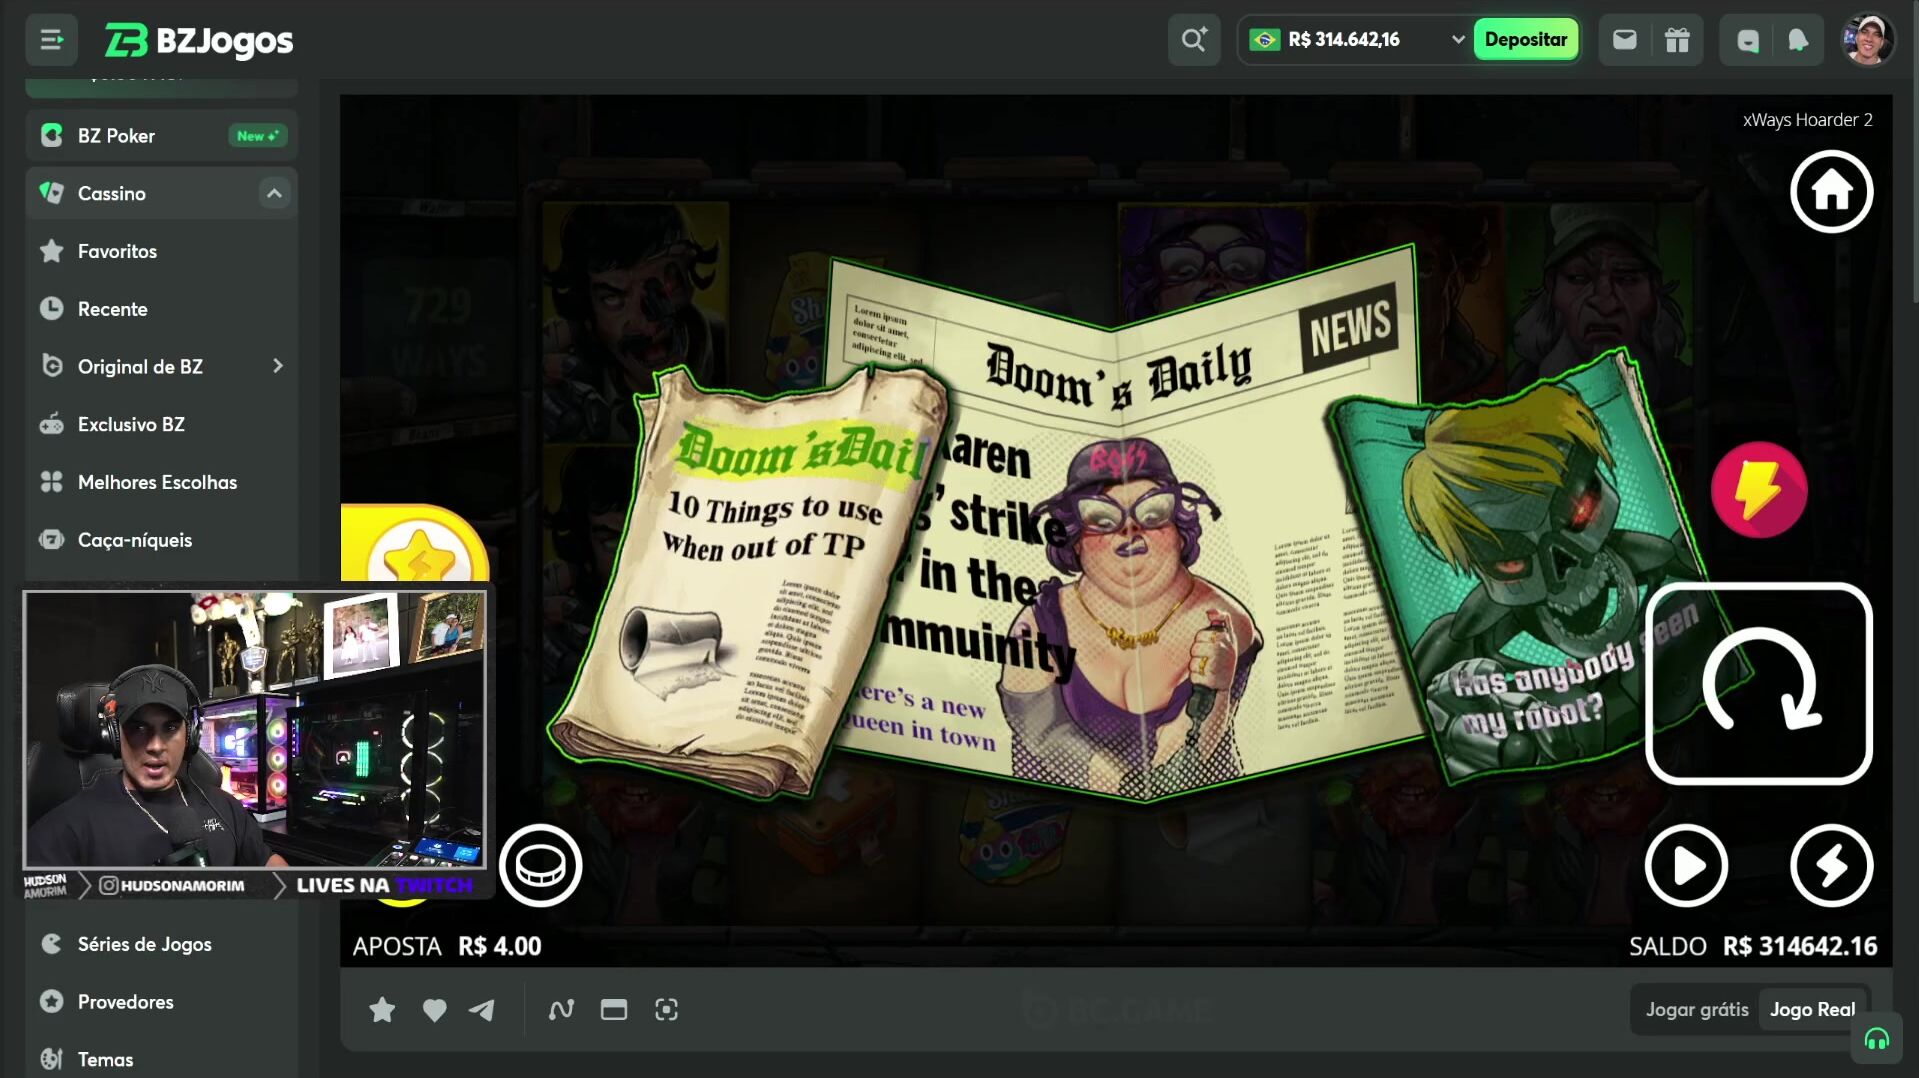The height and width of the screenshot is (1078, 1919).
Task: Open Provedores in sidebar
Action: 161,1002
